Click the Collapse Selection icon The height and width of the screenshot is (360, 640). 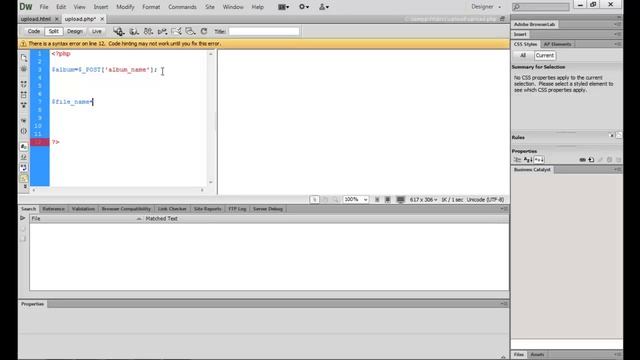tap(24, 95)
